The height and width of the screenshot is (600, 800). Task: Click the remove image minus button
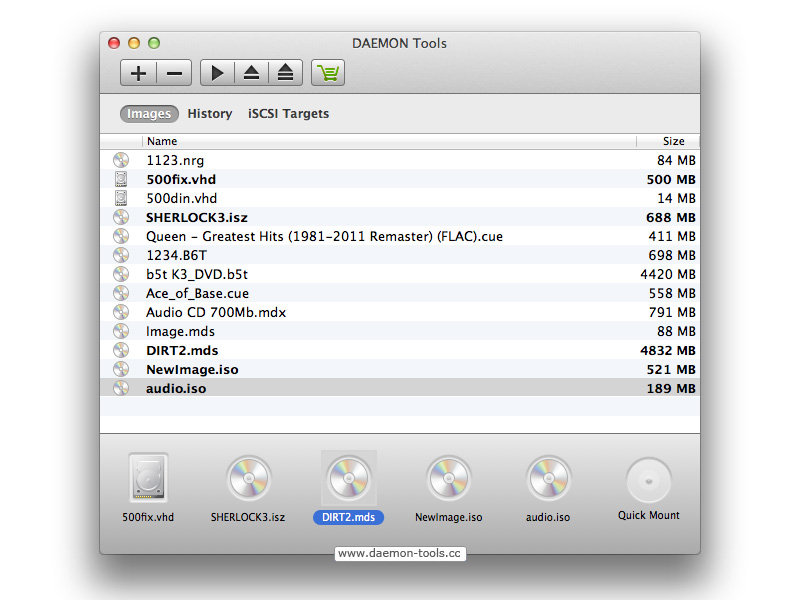point(174,73)
